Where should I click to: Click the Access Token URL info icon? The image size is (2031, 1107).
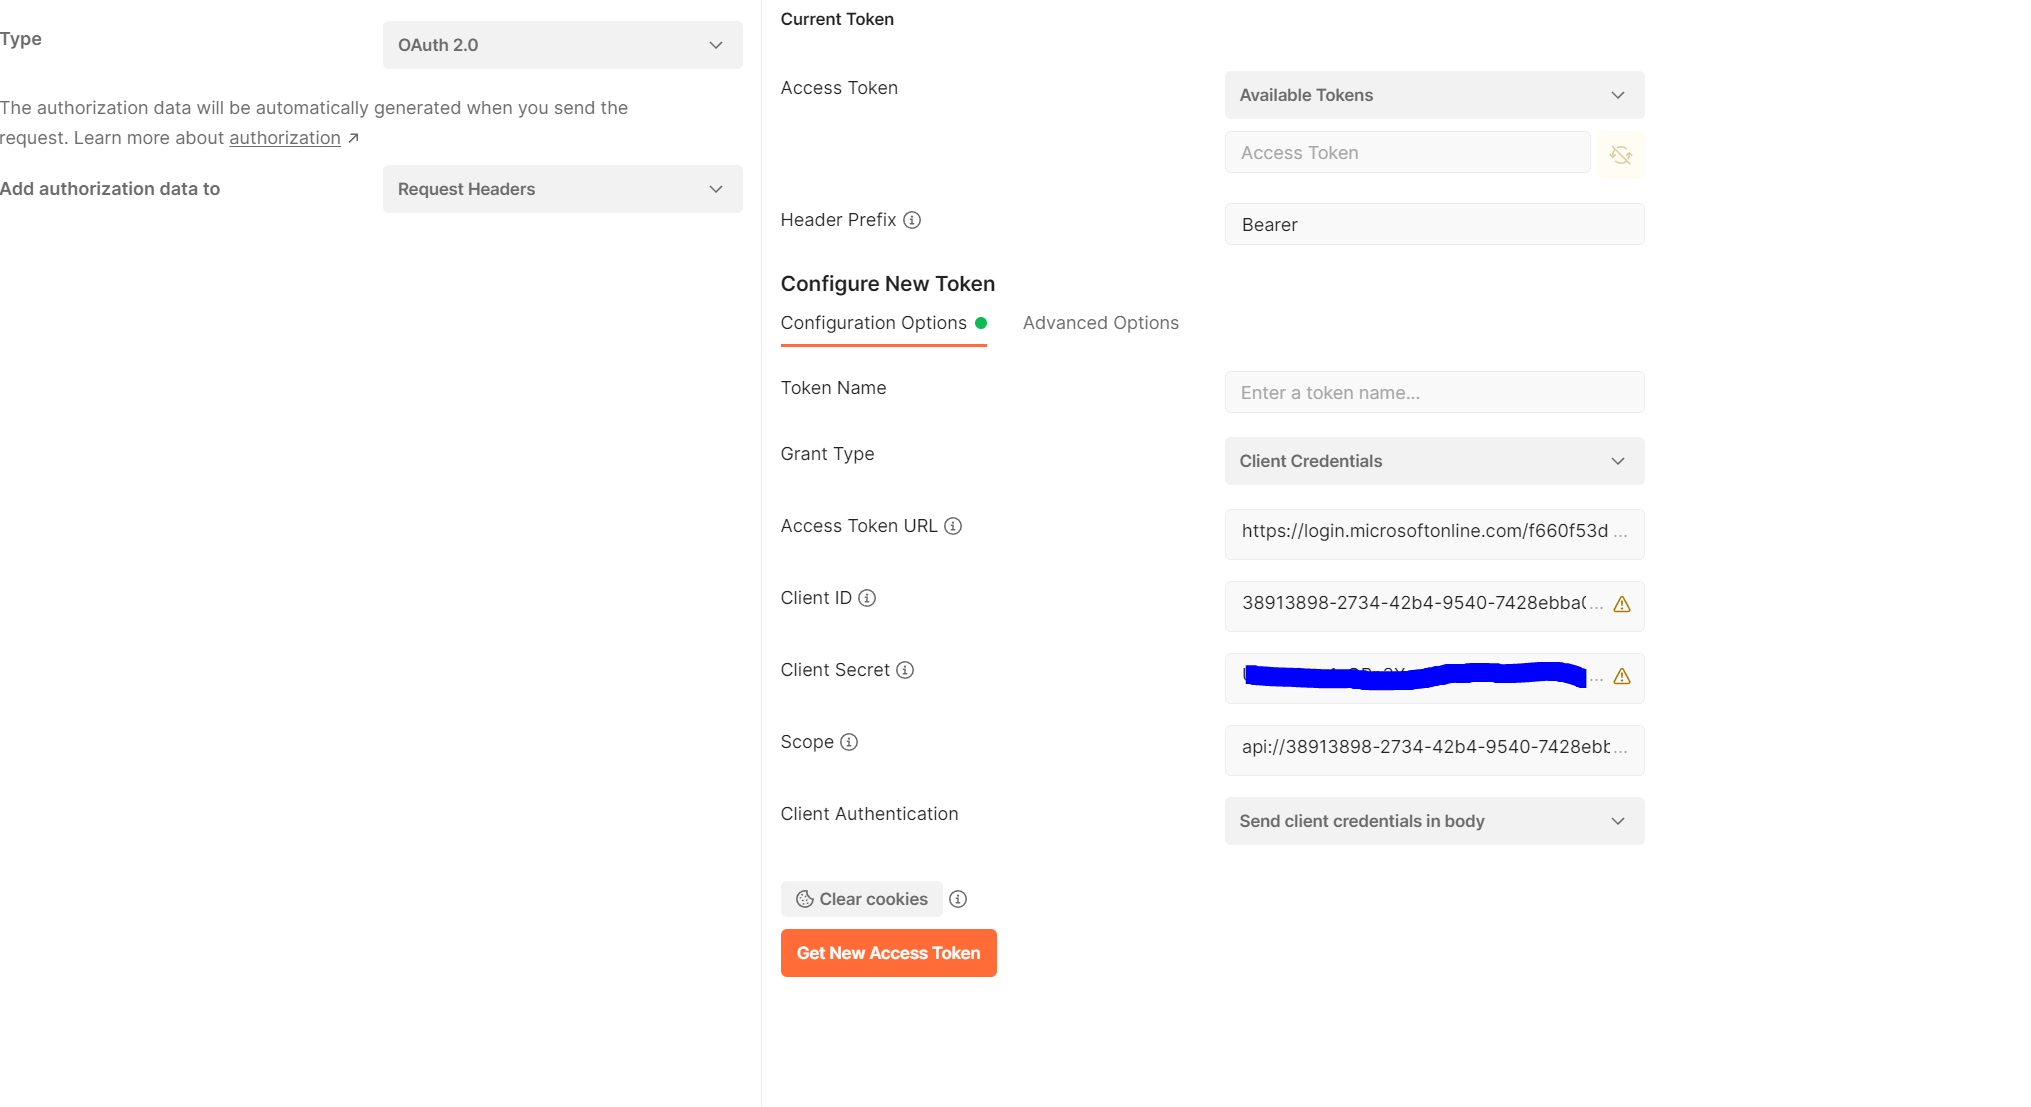(953, 525)
